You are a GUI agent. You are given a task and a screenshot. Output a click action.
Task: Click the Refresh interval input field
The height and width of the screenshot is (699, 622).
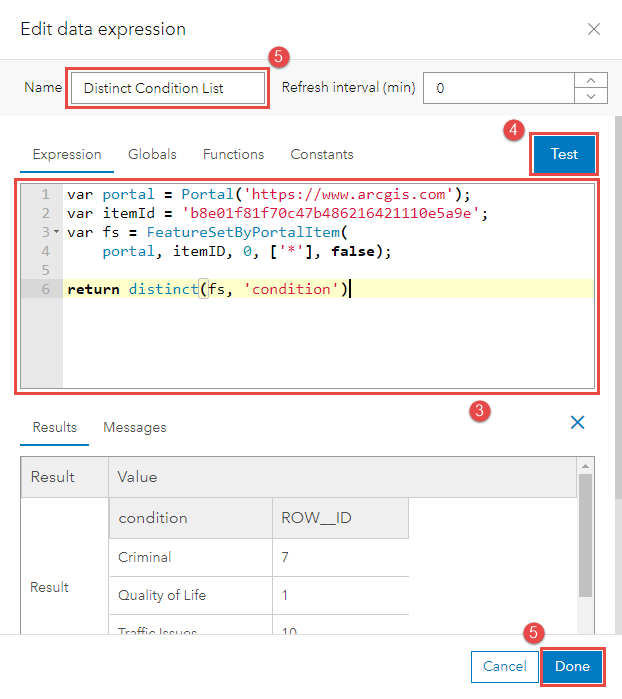(x=498, y=88)
